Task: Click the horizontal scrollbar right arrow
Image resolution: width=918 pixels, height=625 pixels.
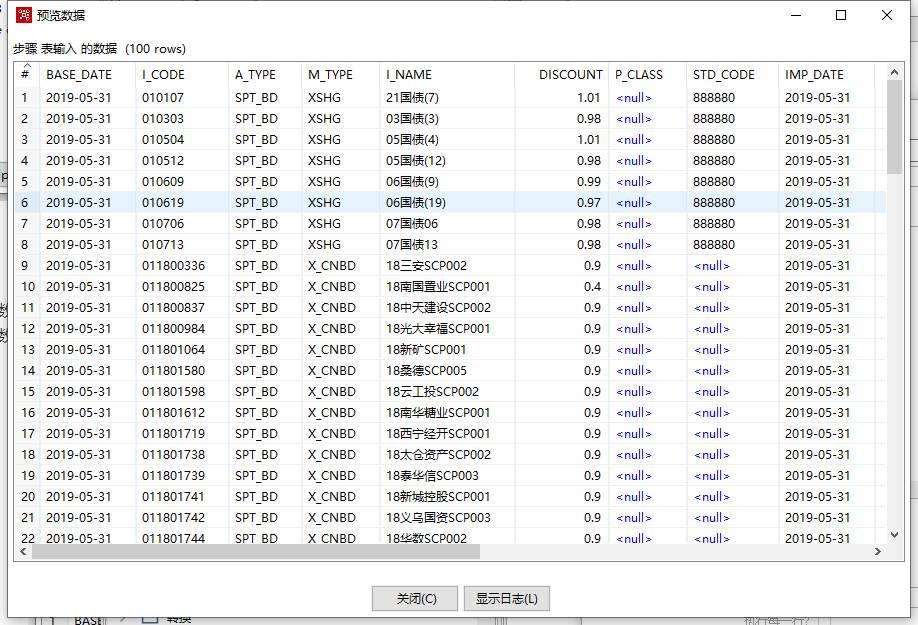Action: pyautogui.click(x=878, y=551)
